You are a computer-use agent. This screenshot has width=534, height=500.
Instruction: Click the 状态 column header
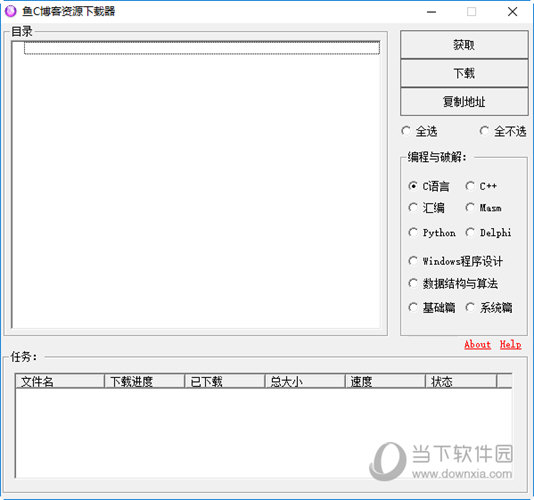461,381
